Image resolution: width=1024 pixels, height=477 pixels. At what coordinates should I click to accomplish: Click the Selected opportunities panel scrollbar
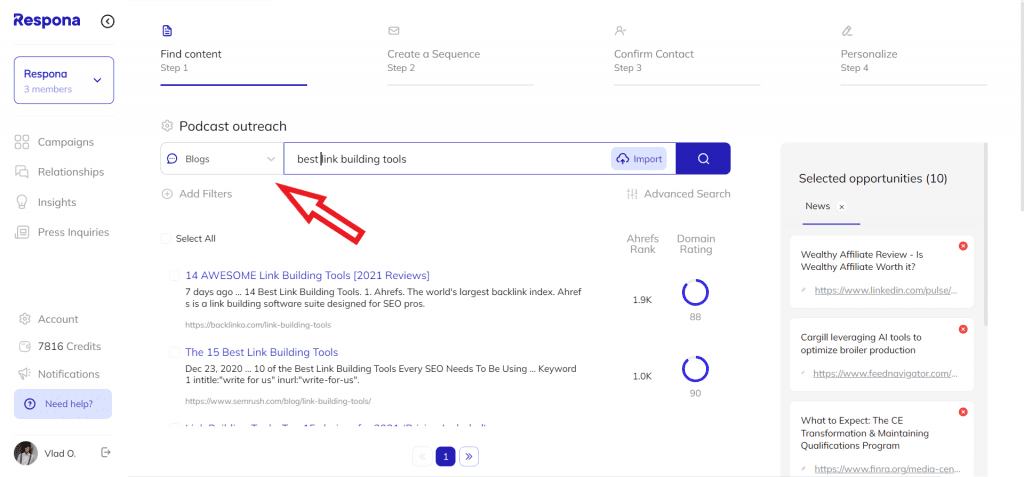(x=985, y=235)
